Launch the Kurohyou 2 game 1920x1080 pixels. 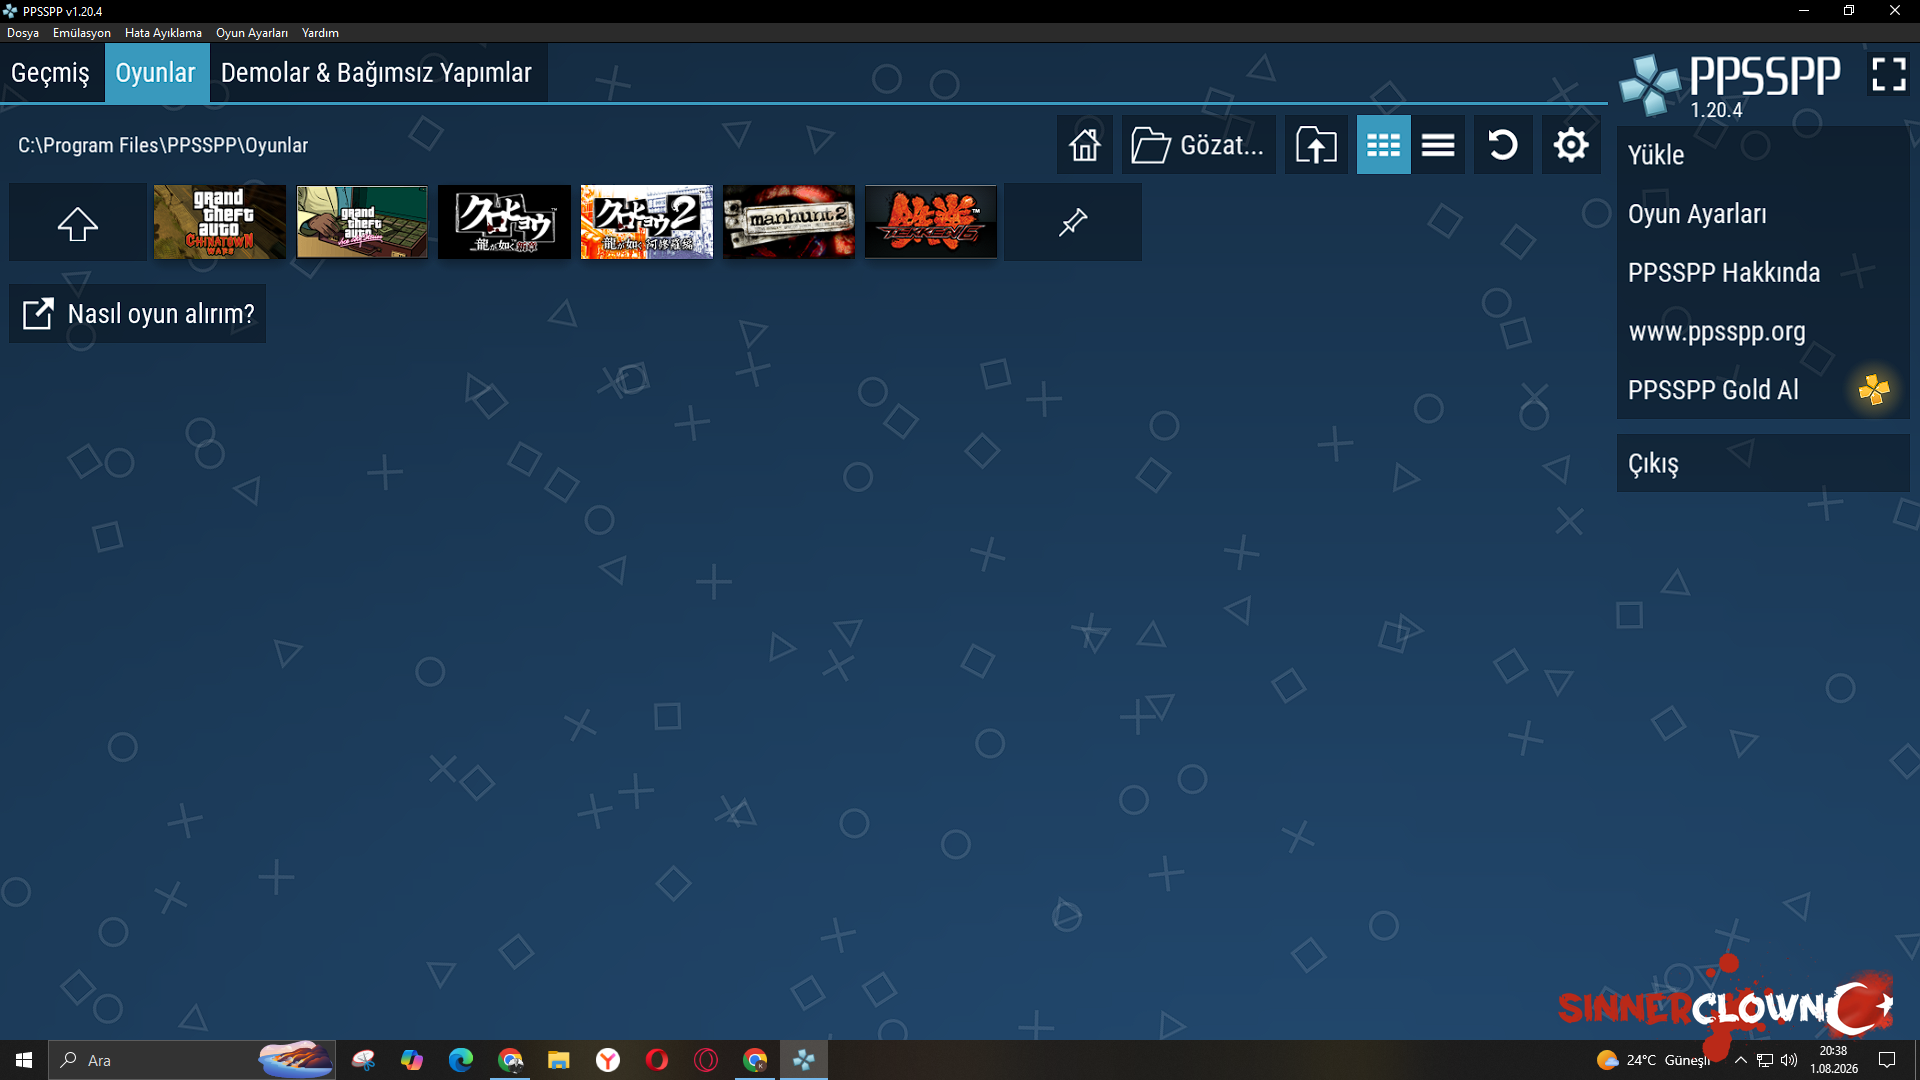click(646, 222)
